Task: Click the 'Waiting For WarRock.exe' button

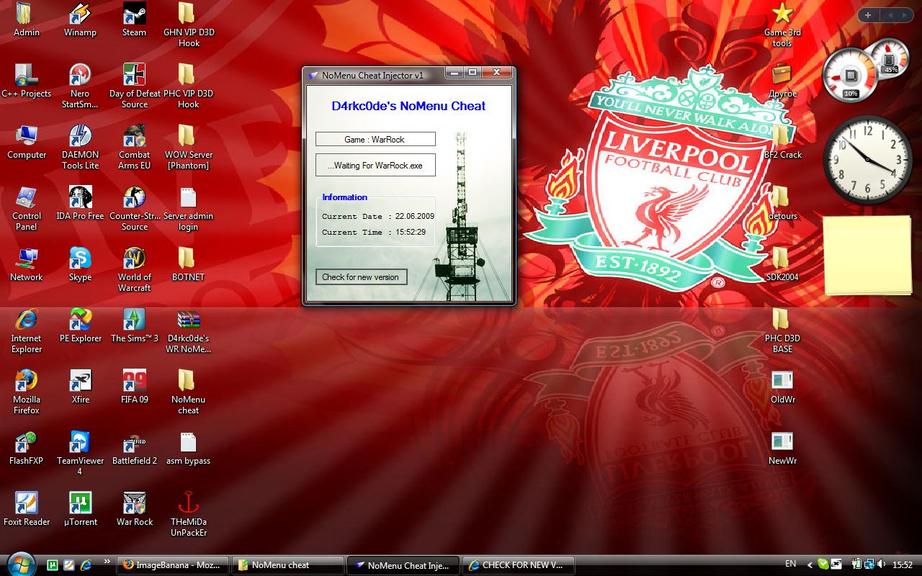Action: (x=375, y=165)
